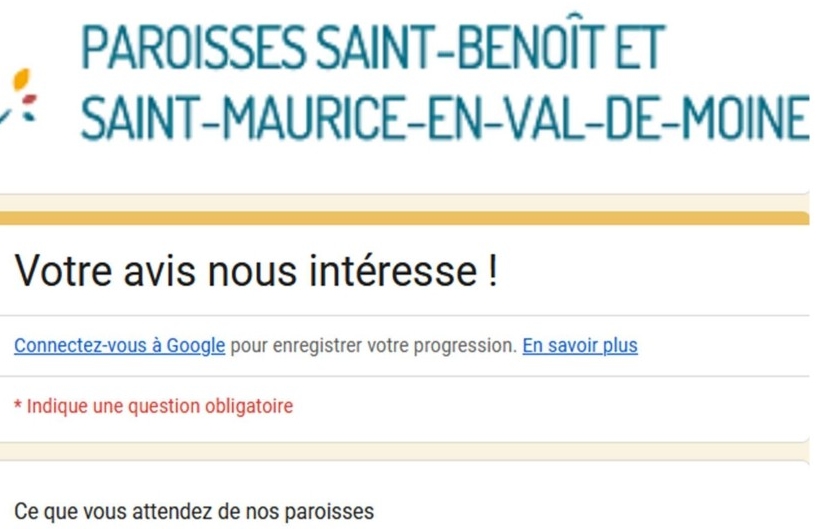Click "pour enregistrer votre progression" text
This screenshot has width=818, height=529.
373,346
